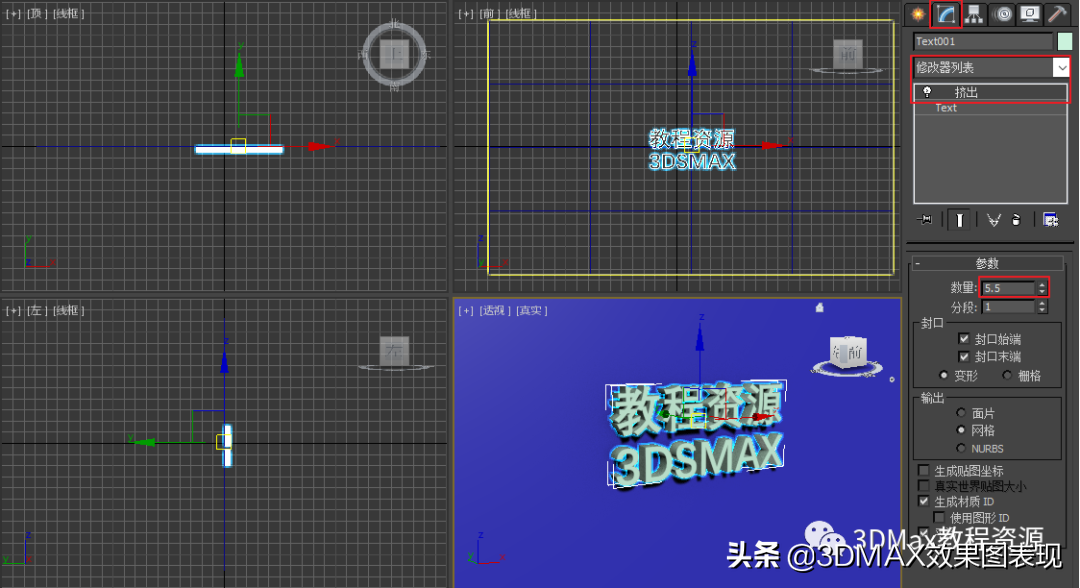Click the green Y-axis arrow in top viewport
The image size is (1080, 588).
pos(239,64)
